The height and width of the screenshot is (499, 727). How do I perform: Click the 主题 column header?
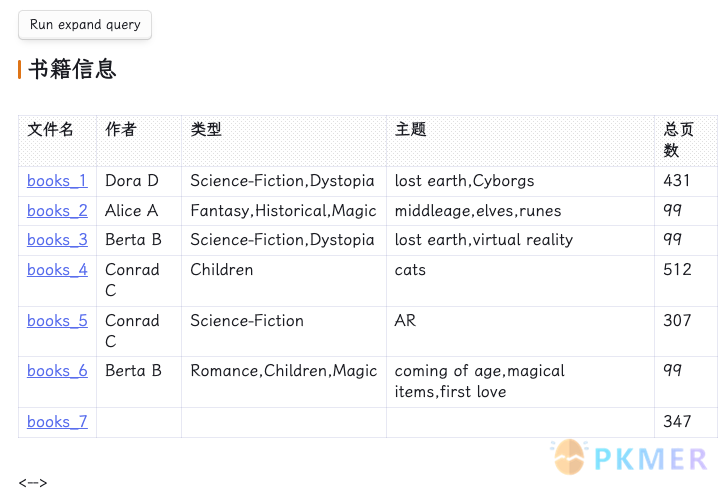[410, 129]
